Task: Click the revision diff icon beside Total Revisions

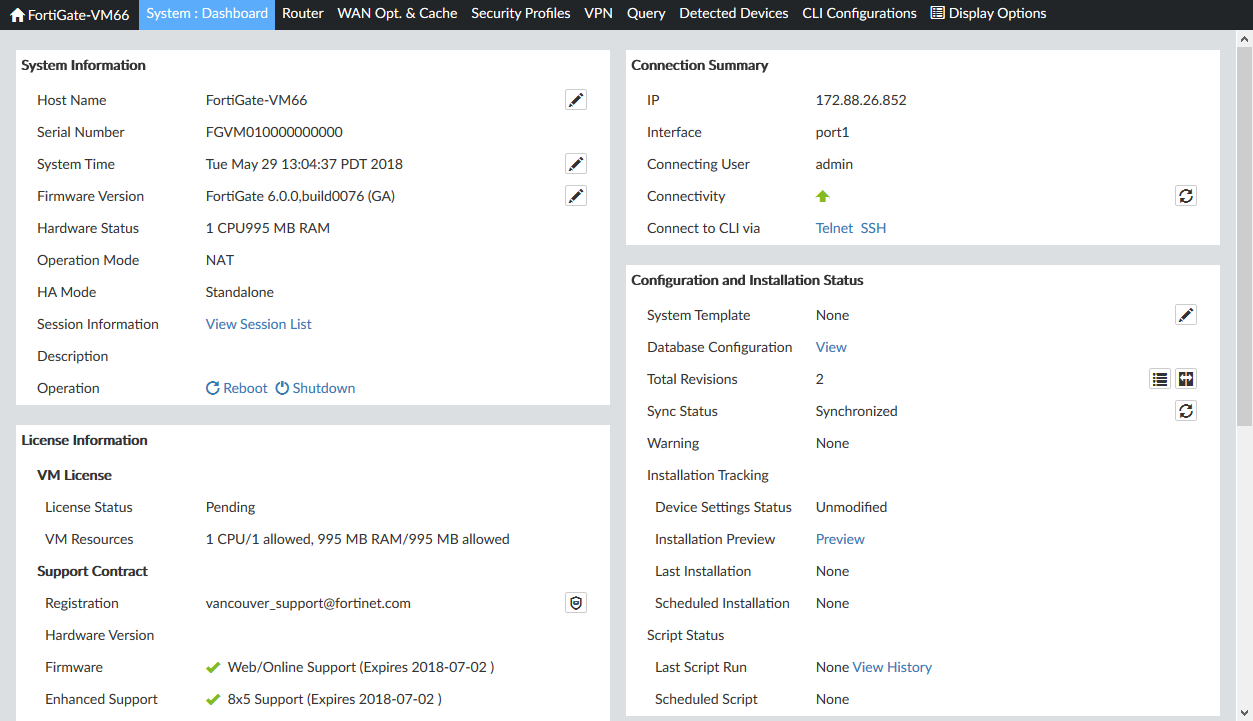Action: [x=1186, y=379]
